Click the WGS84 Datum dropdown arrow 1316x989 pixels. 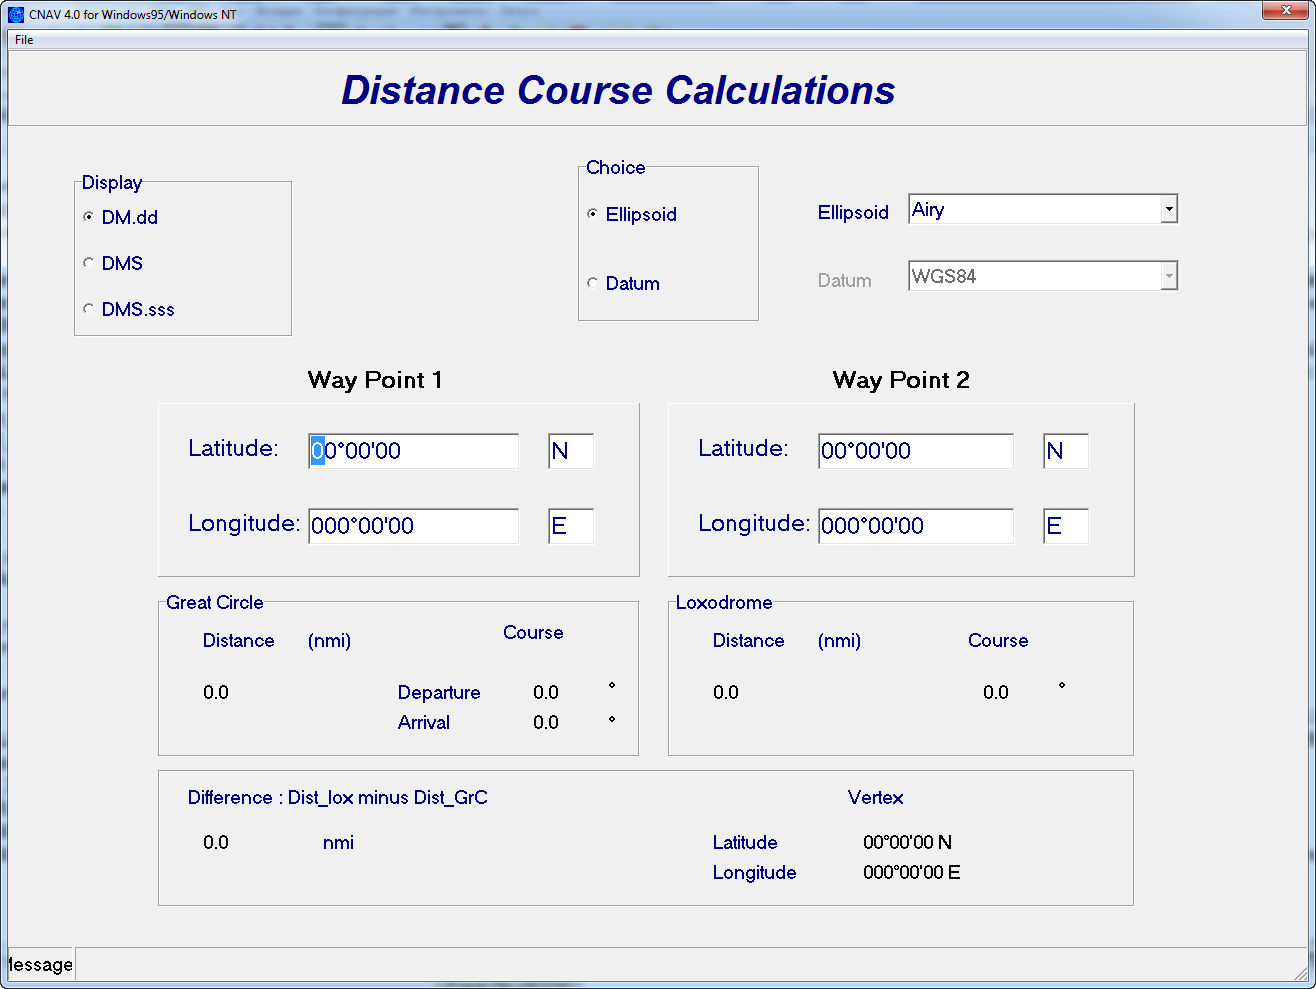click(1168, 277)
